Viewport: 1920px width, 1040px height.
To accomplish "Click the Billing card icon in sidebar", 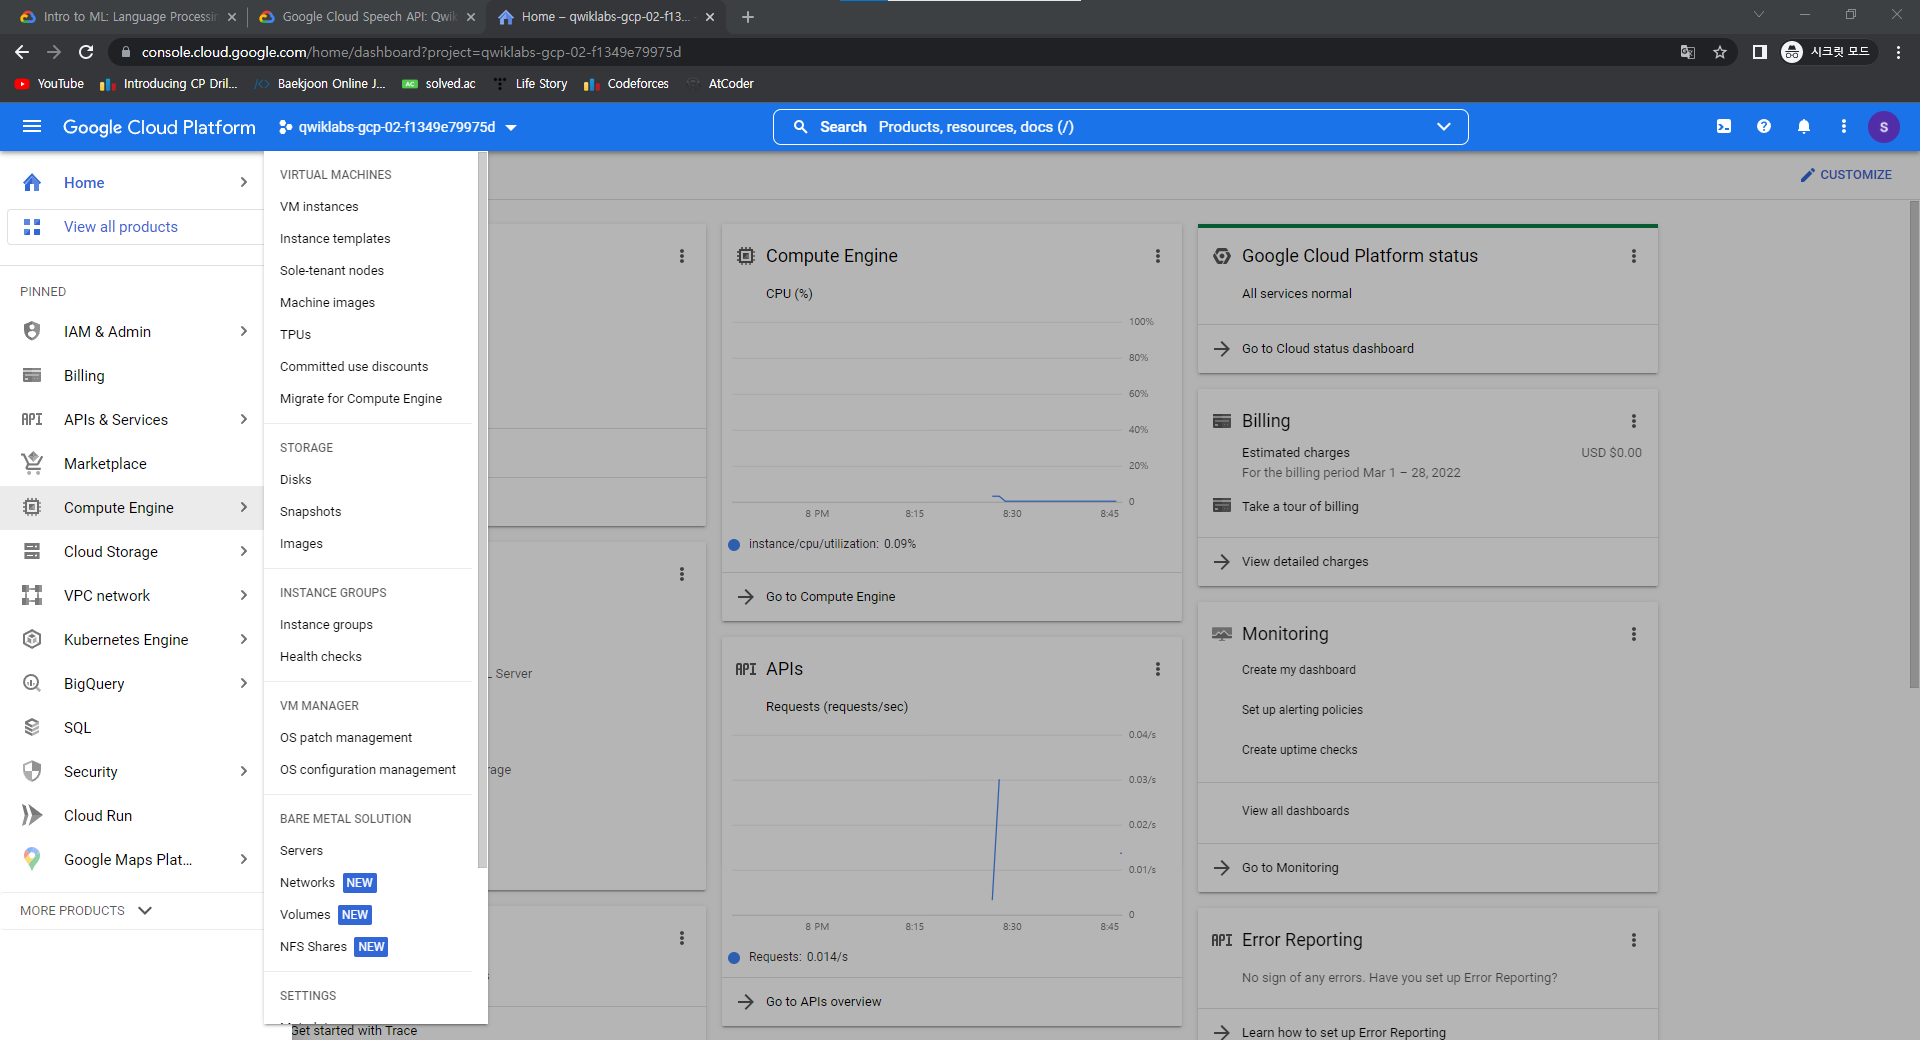I will (32, 375).
